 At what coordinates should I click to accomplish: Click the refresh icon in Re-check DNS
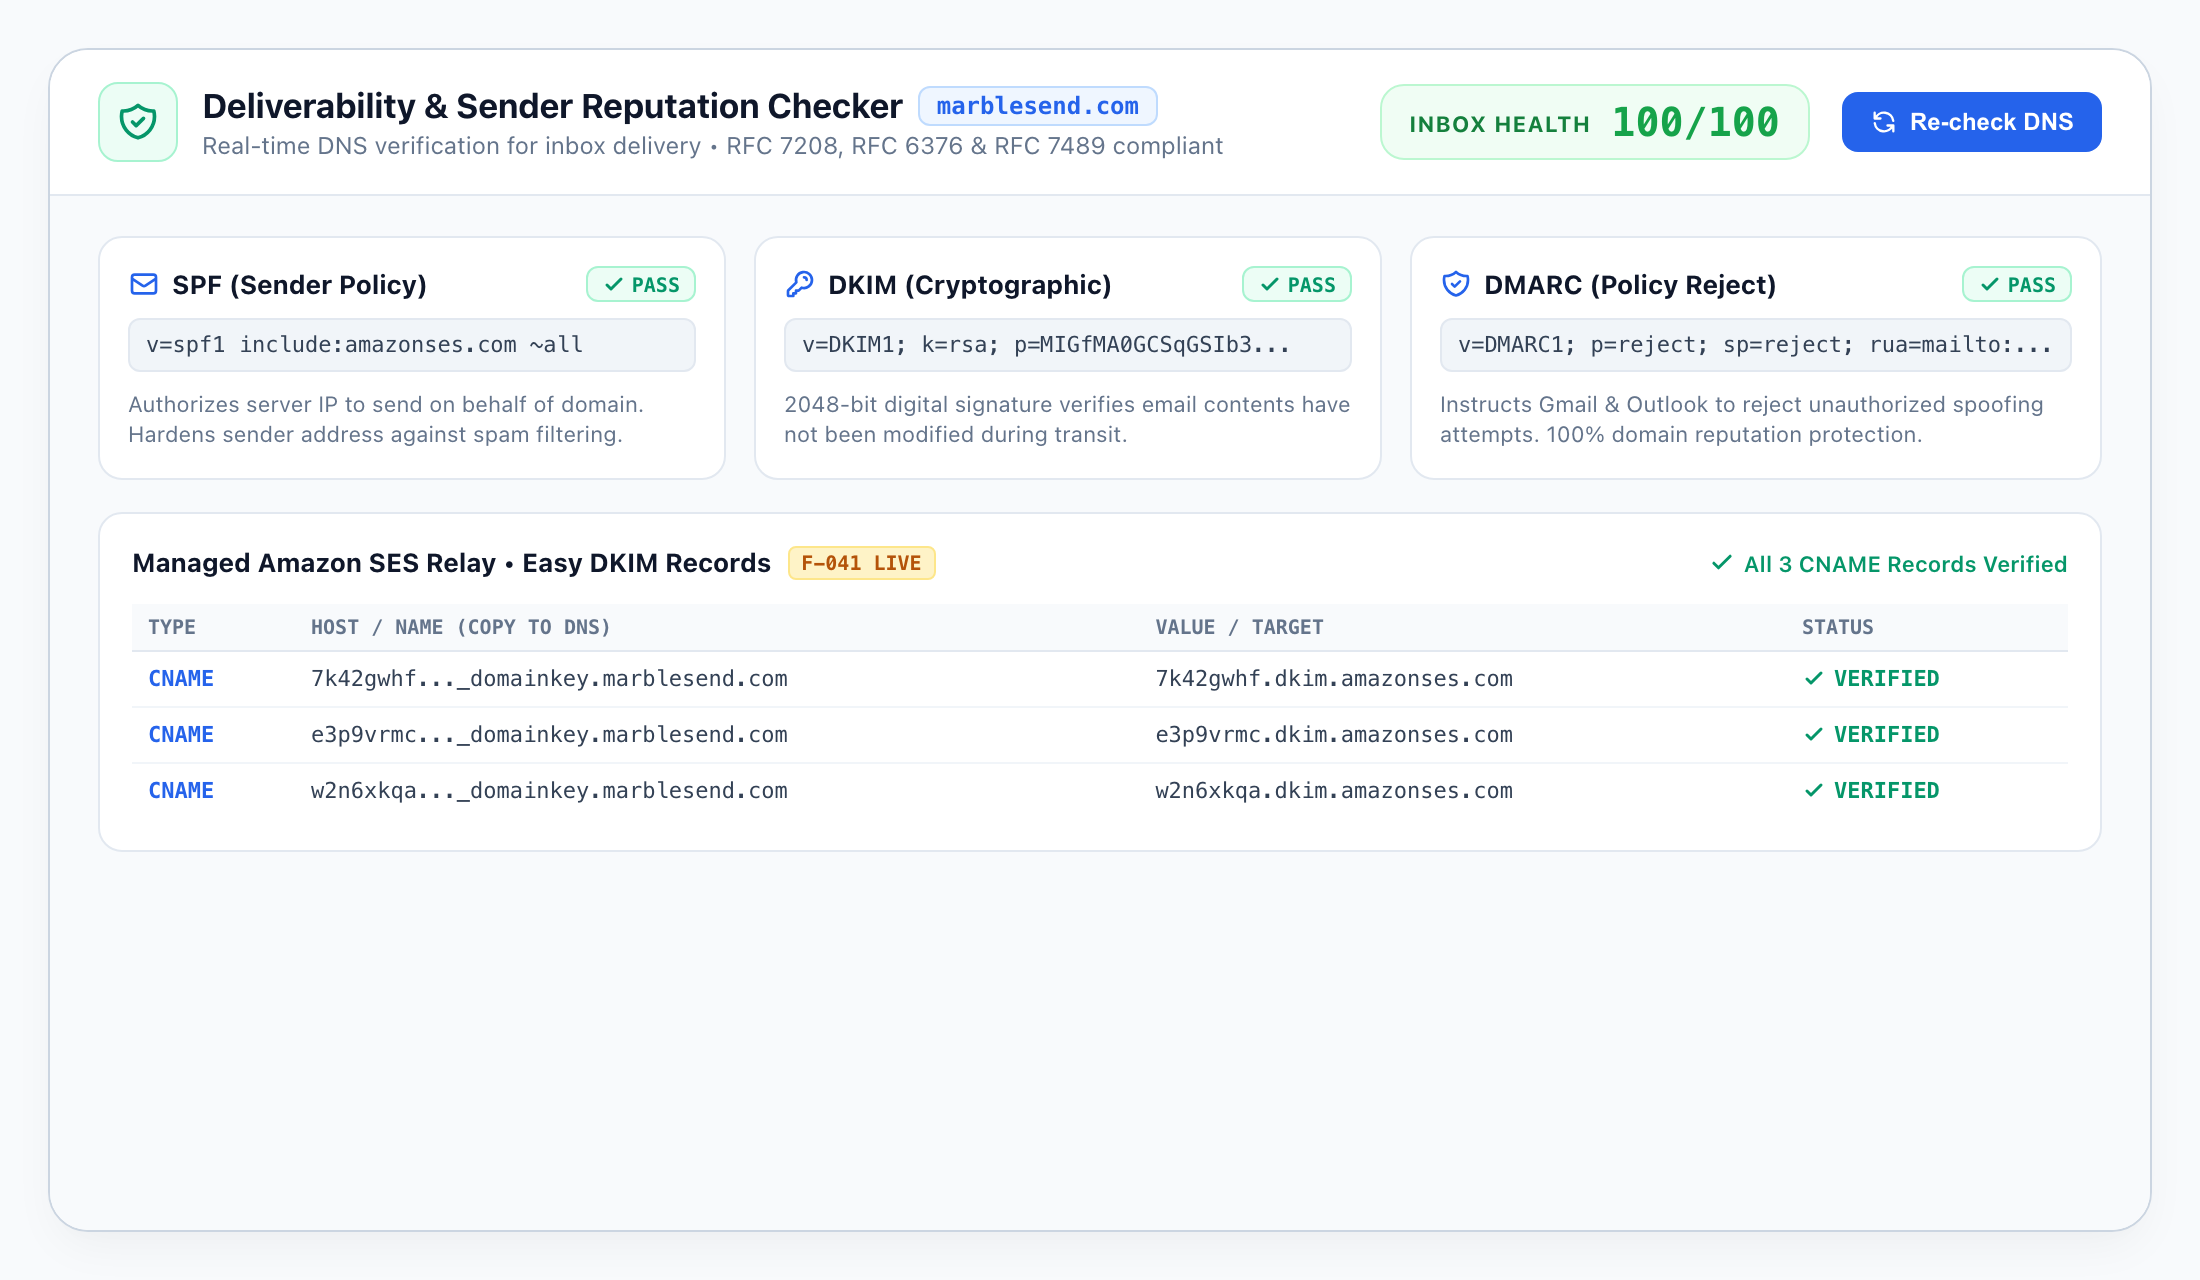coord(1884,122)
